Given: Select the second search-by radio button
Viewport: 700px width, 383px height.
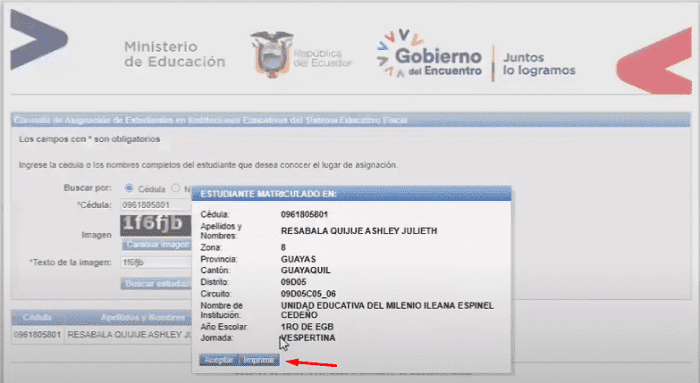Looking at the screenshot, I should pos(176,188).
